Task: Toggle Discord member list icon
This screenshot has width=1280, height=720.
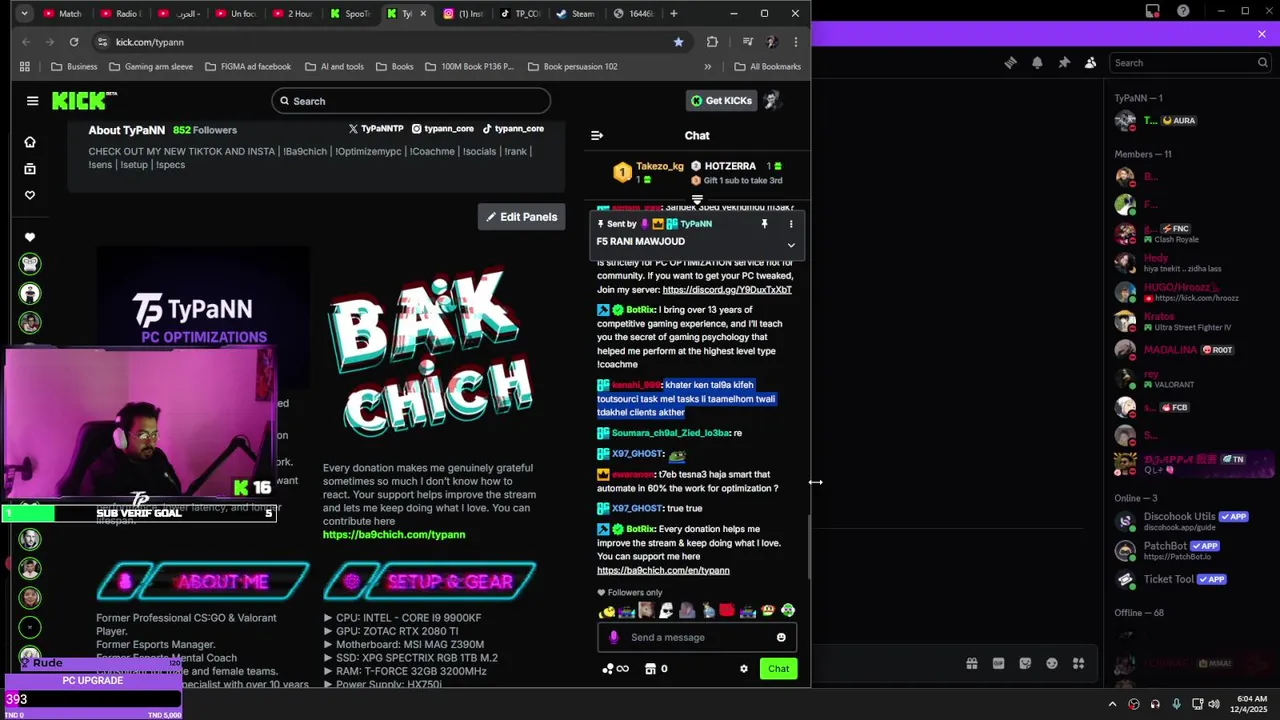Action: tap(1091, 63)
